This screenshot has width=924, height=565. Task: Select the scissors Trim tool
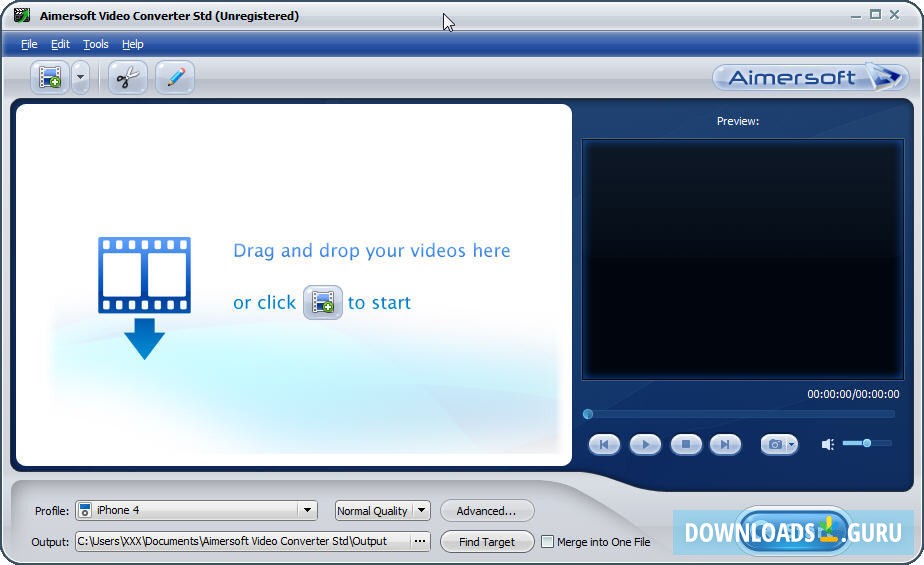[128, 77]
